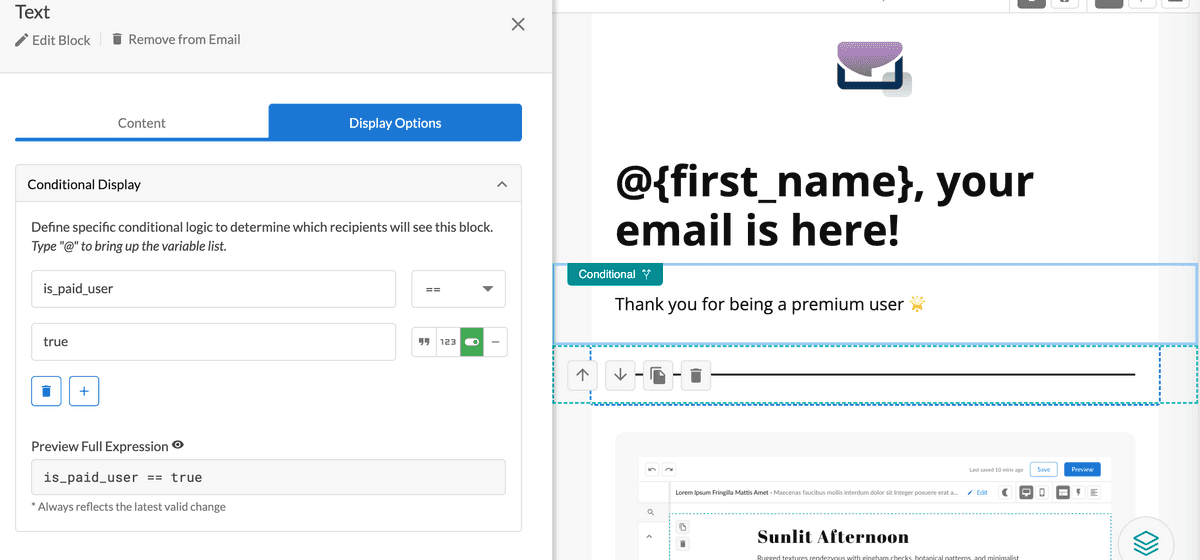1200x560 pixels.
Task: Set value type to string quotes
Action: [424, 342]
